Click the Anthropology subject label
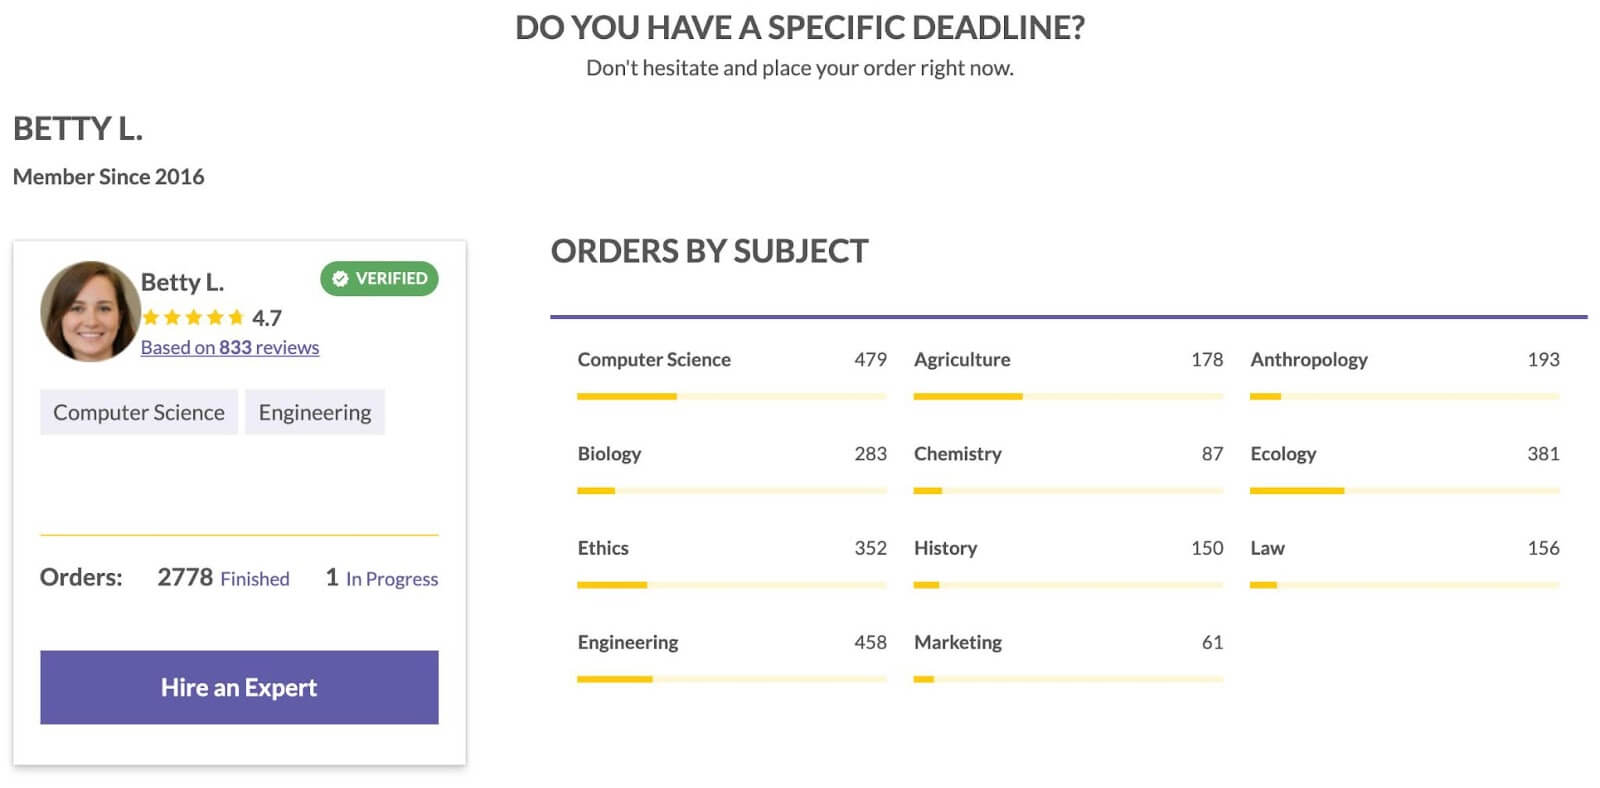 (x=1309, y=359)
